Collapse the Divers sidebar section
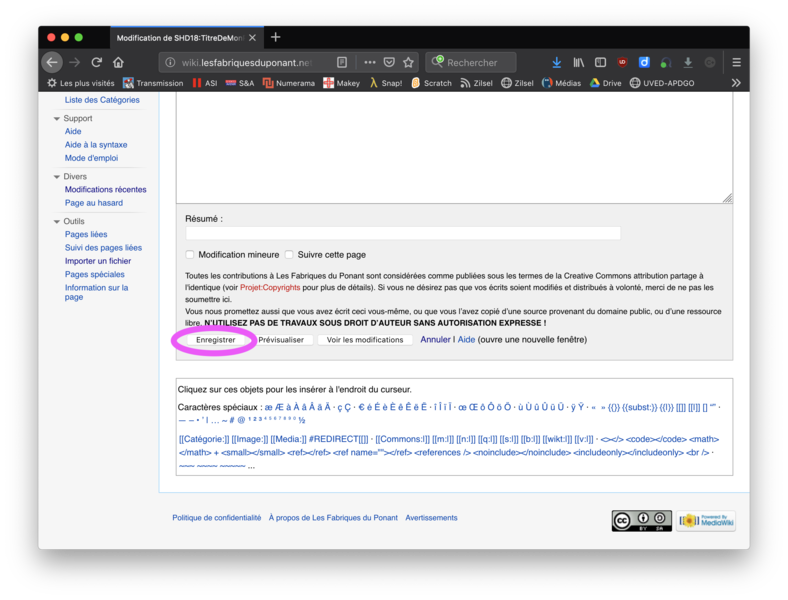The image size is (788, 600). click(x=57, y=177)
